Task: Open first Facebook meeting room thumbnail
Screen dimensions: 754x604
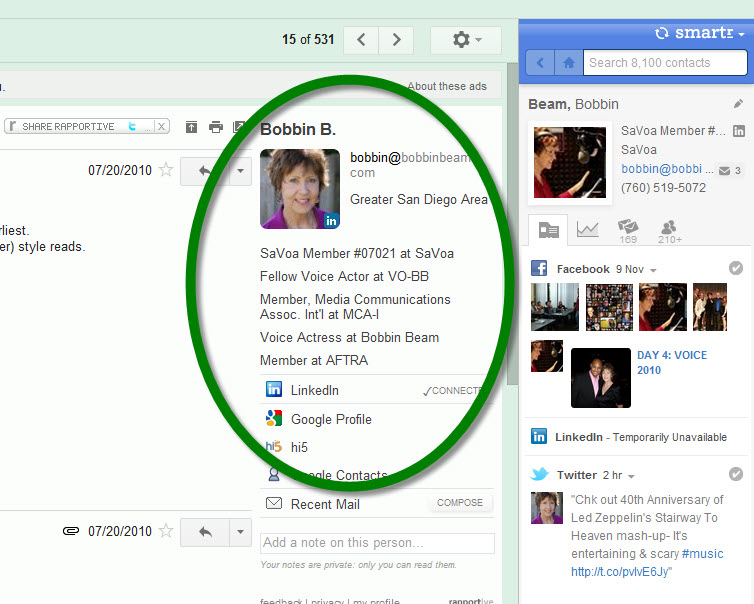Action: [x=554, y=307]
